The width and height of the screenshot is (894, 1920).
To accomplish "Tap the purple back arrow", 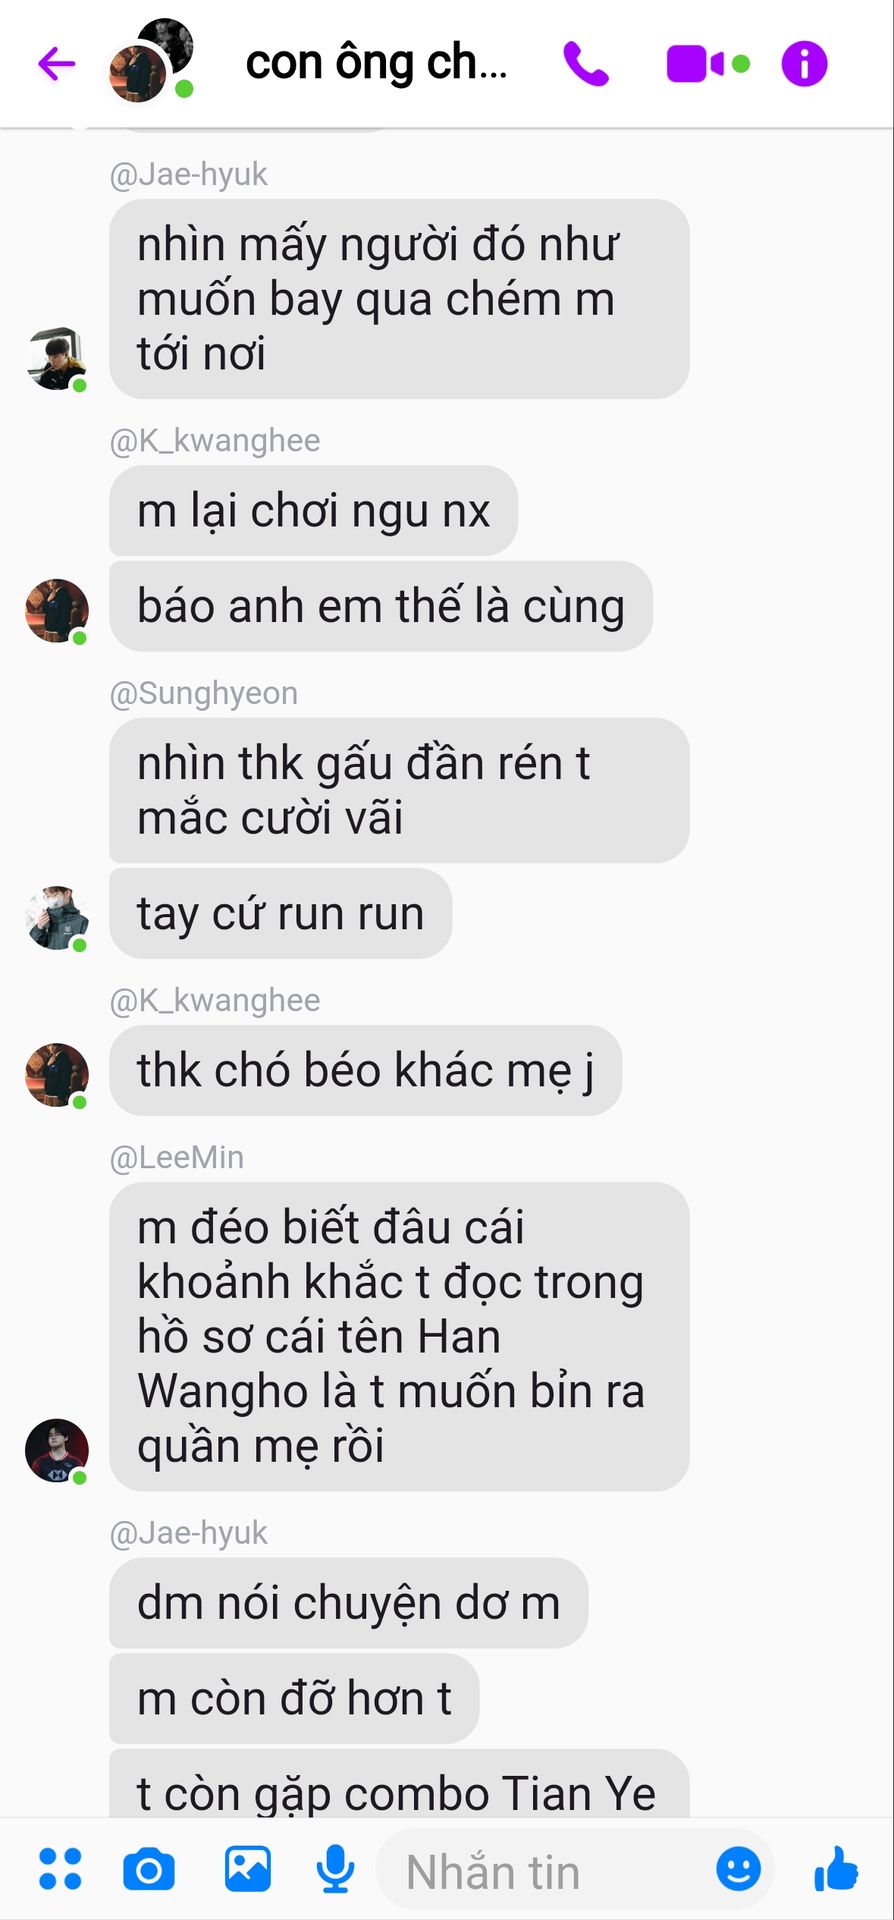I will click(x=57, y=64).
